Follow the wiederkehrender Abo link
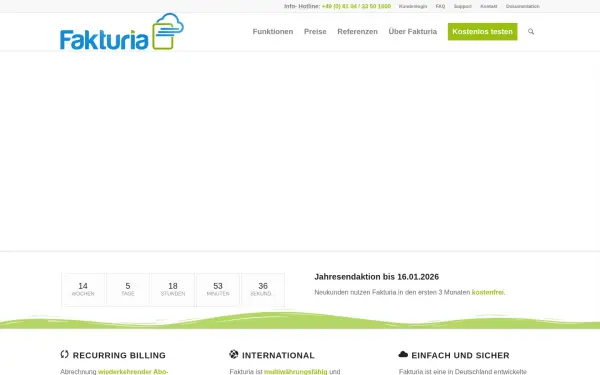 (x=133, y=372)
